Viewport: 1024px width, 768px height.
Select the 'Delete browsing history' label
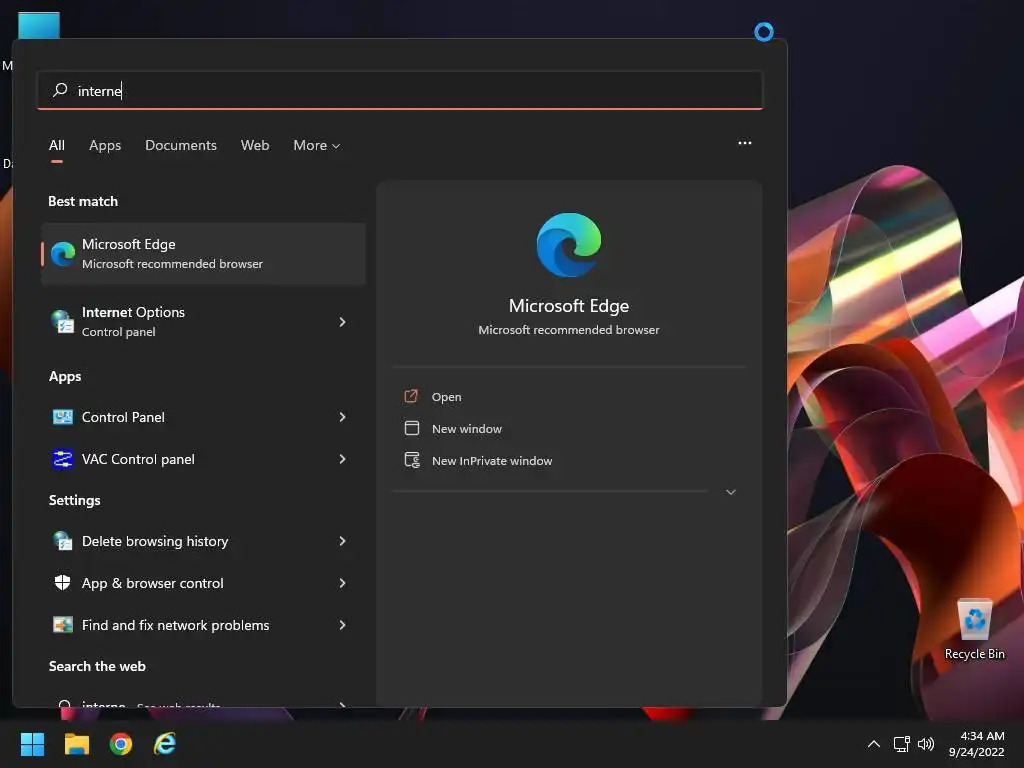pos(155,541)
